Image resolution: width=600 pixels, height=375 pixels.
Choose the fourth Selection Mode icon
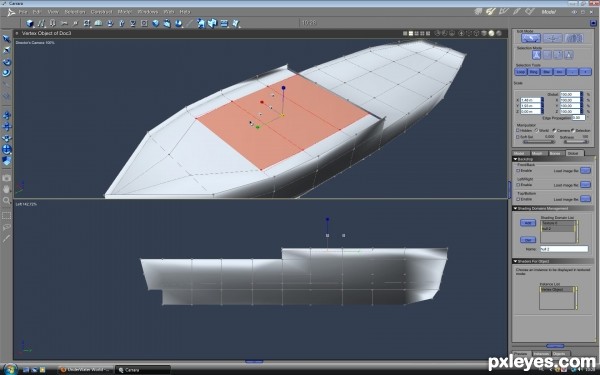pos(569,55)
